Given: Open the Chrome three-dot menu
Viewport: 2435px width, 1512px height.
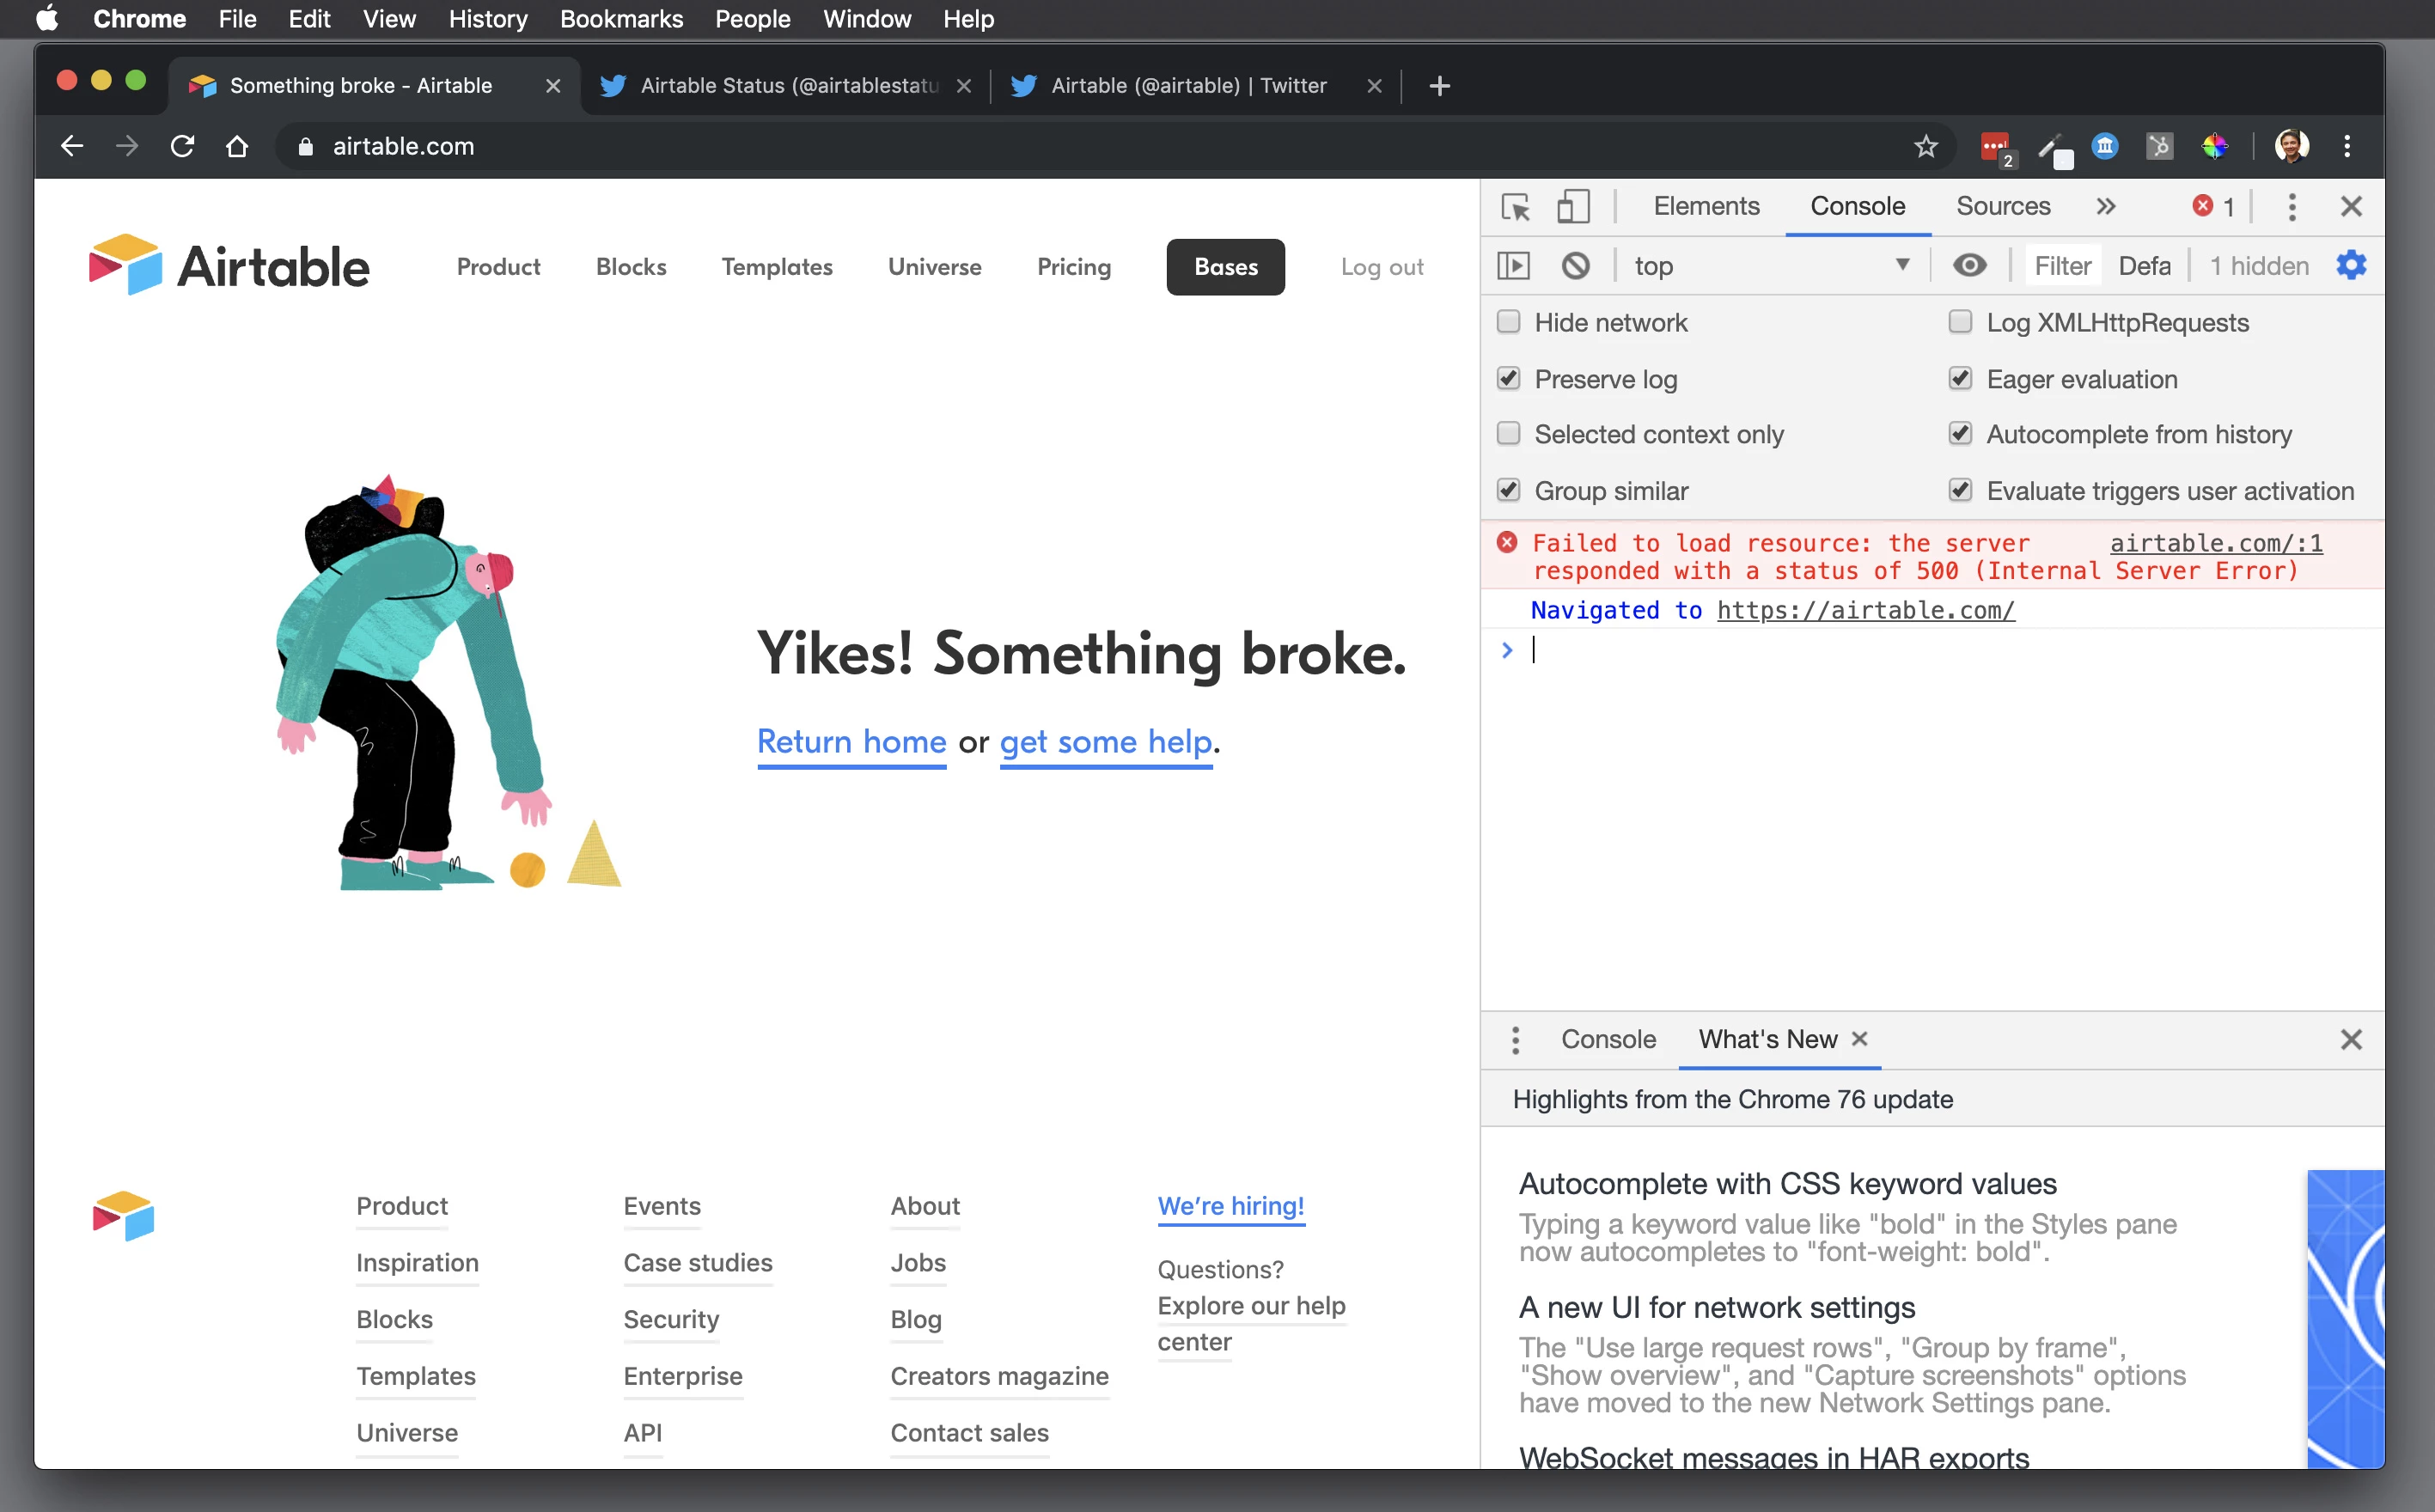Looking at the screenshot, I should click(2347, 146).
